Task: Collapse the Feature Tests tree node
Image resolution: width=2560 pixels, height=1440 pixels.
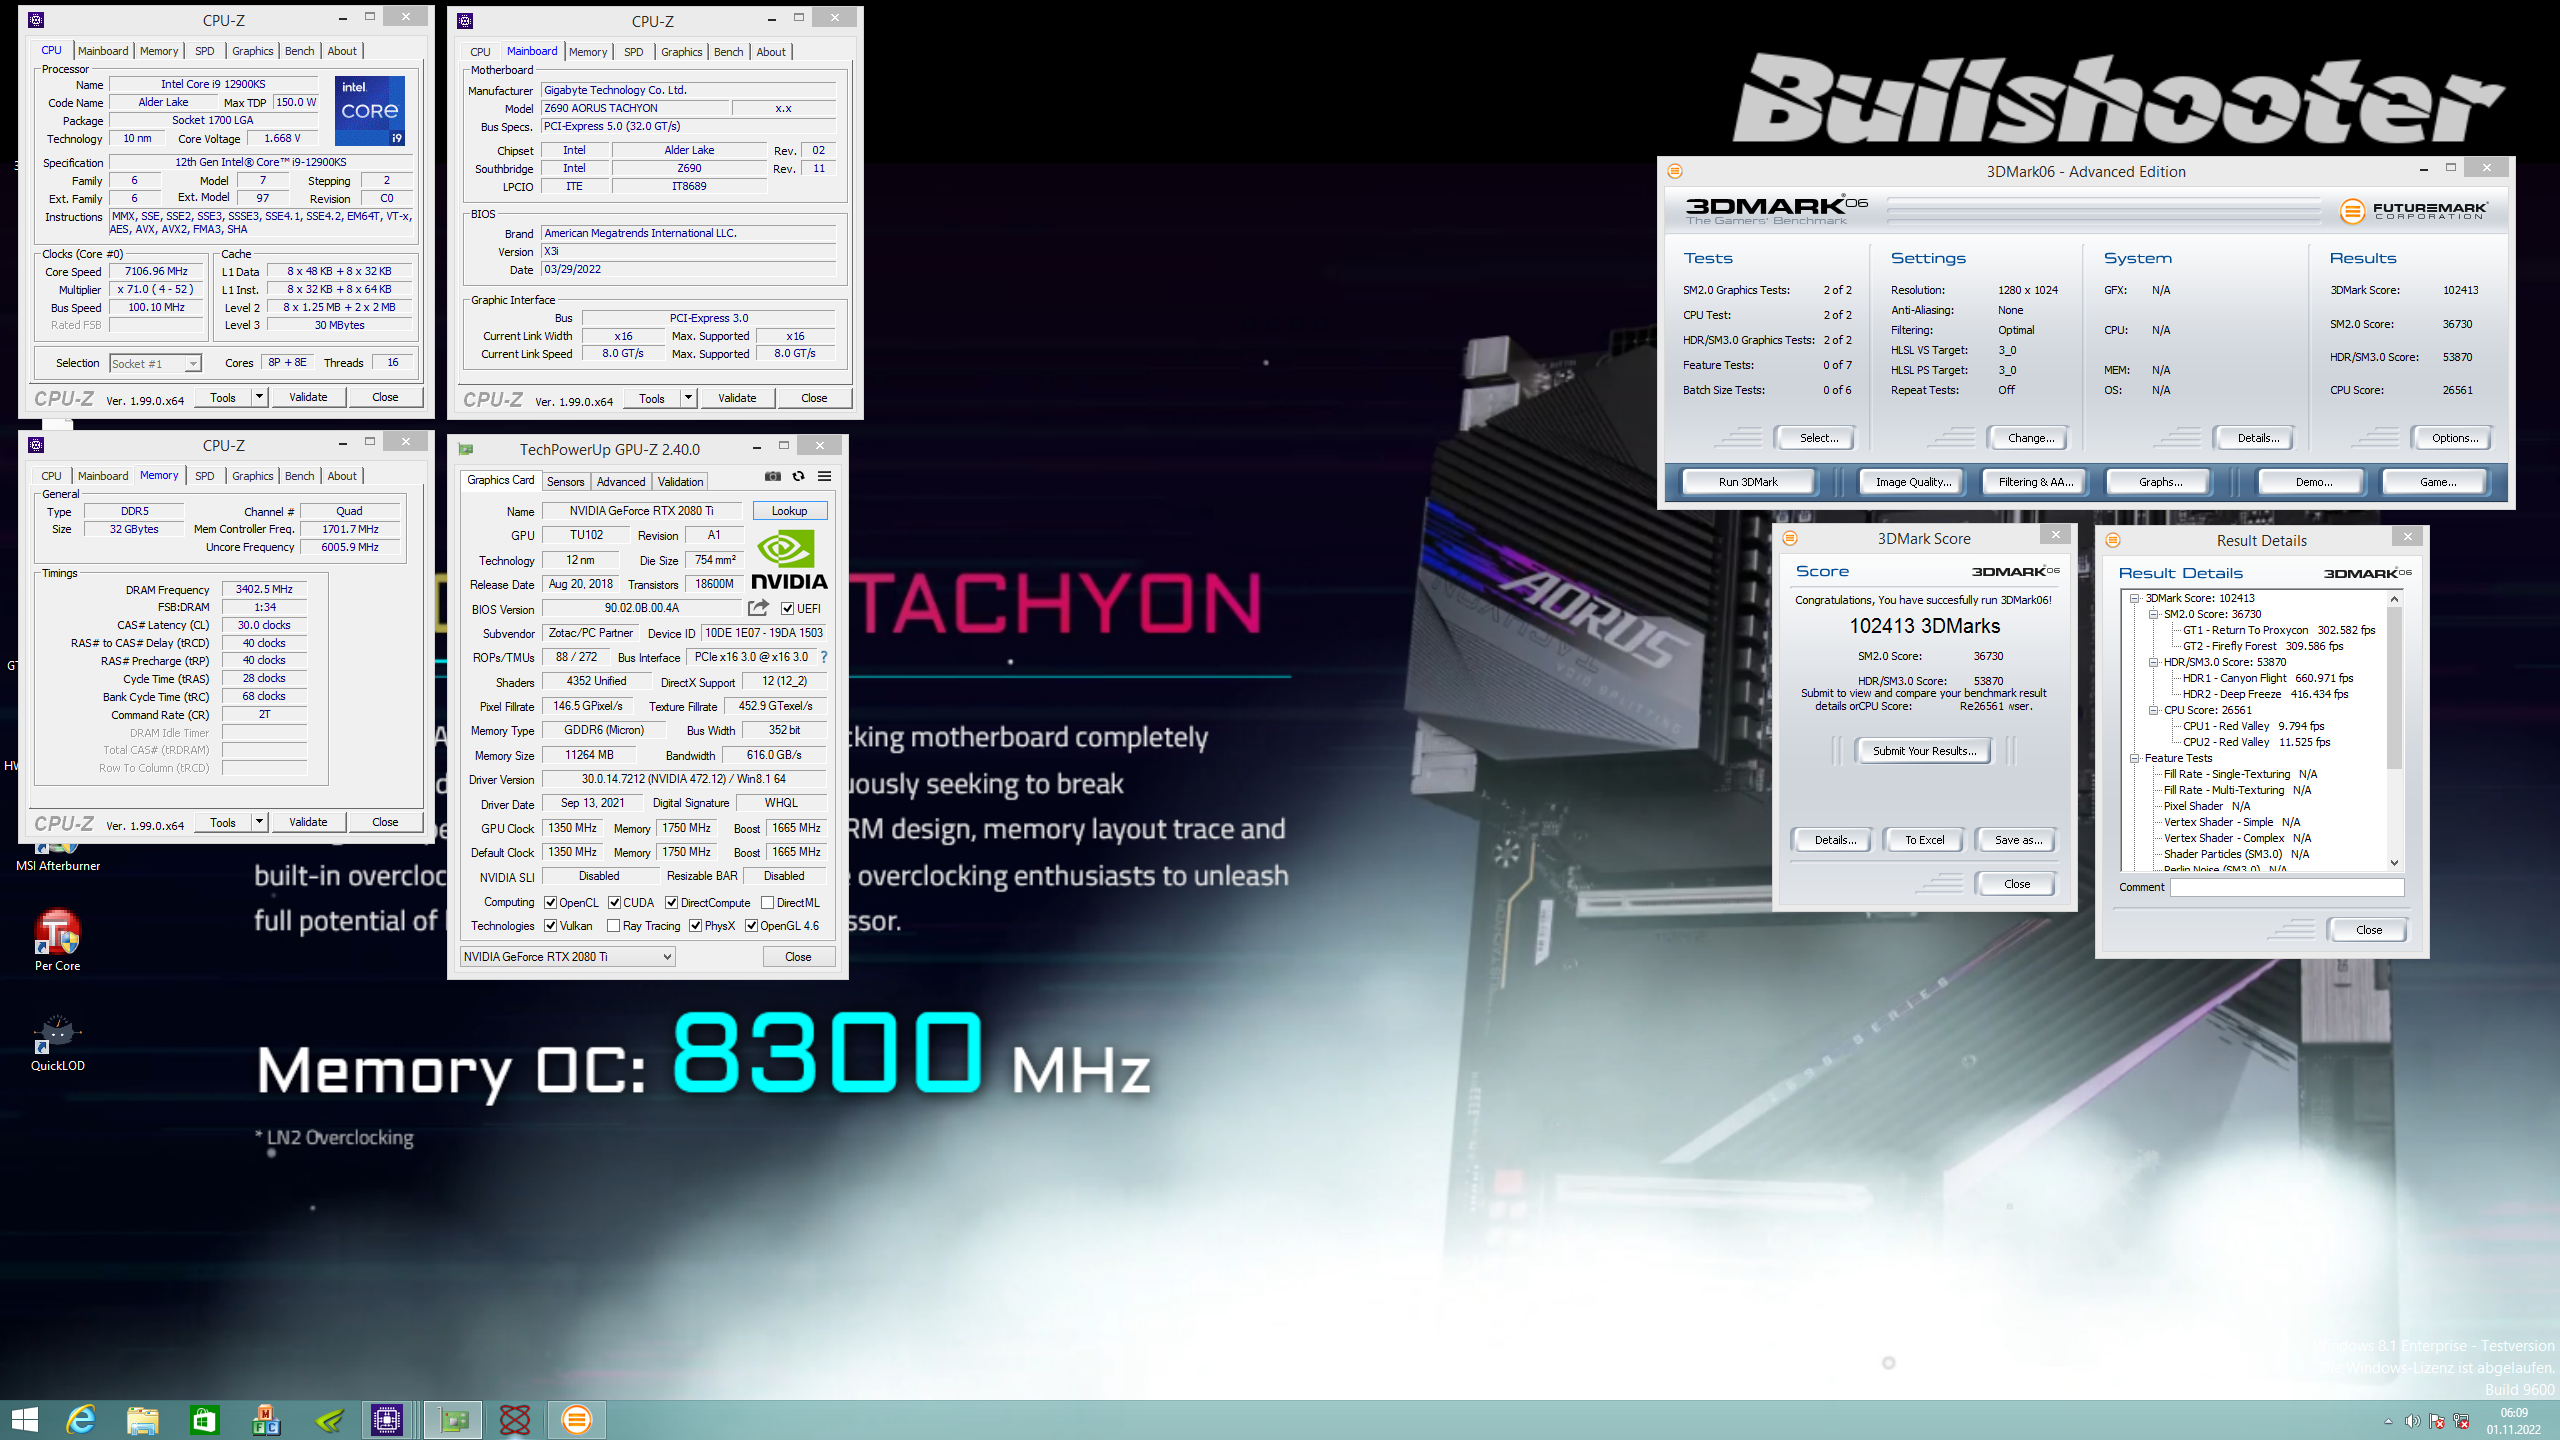Action: coord(2134,758)
